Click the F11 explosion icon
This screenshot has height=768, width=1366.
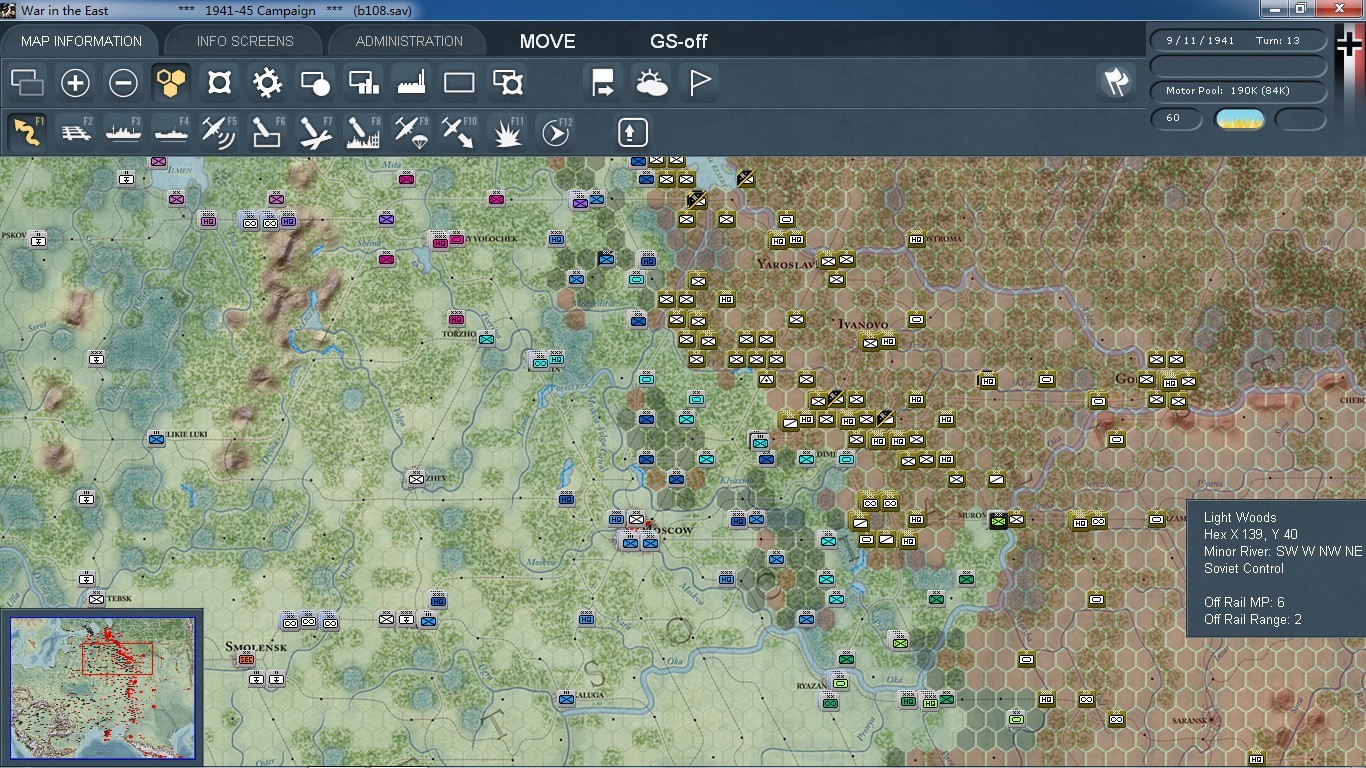click(x=507, y=132)
